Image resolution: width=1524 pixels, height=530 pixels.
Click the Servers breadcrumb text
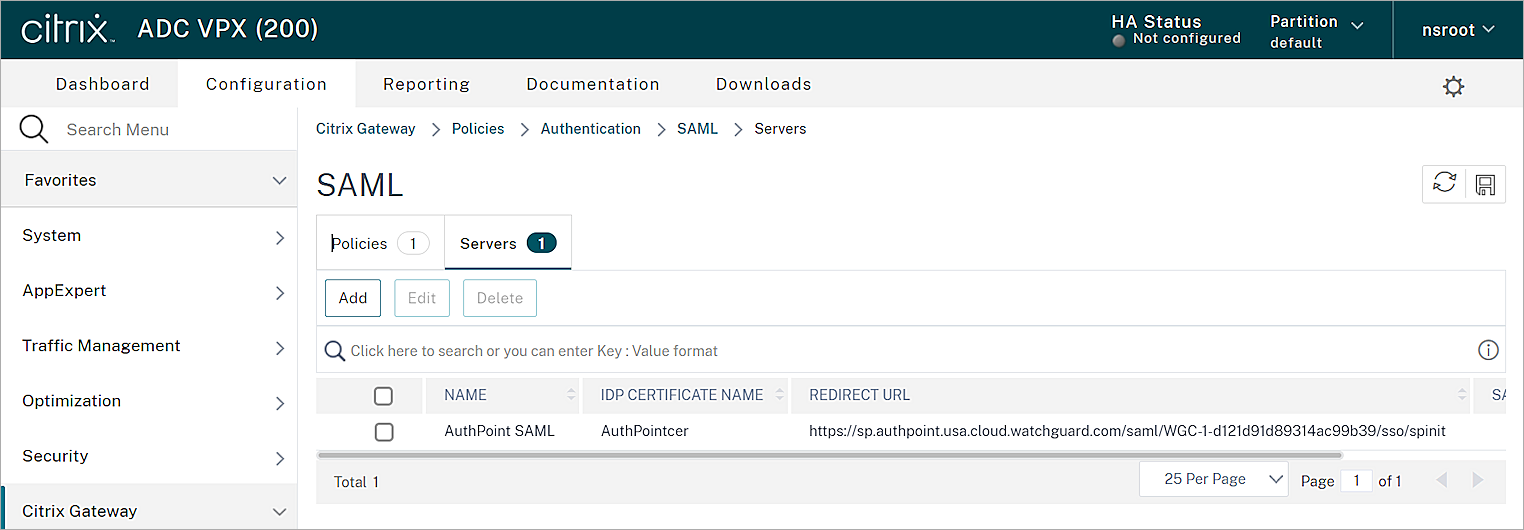[x=780, y=129]
